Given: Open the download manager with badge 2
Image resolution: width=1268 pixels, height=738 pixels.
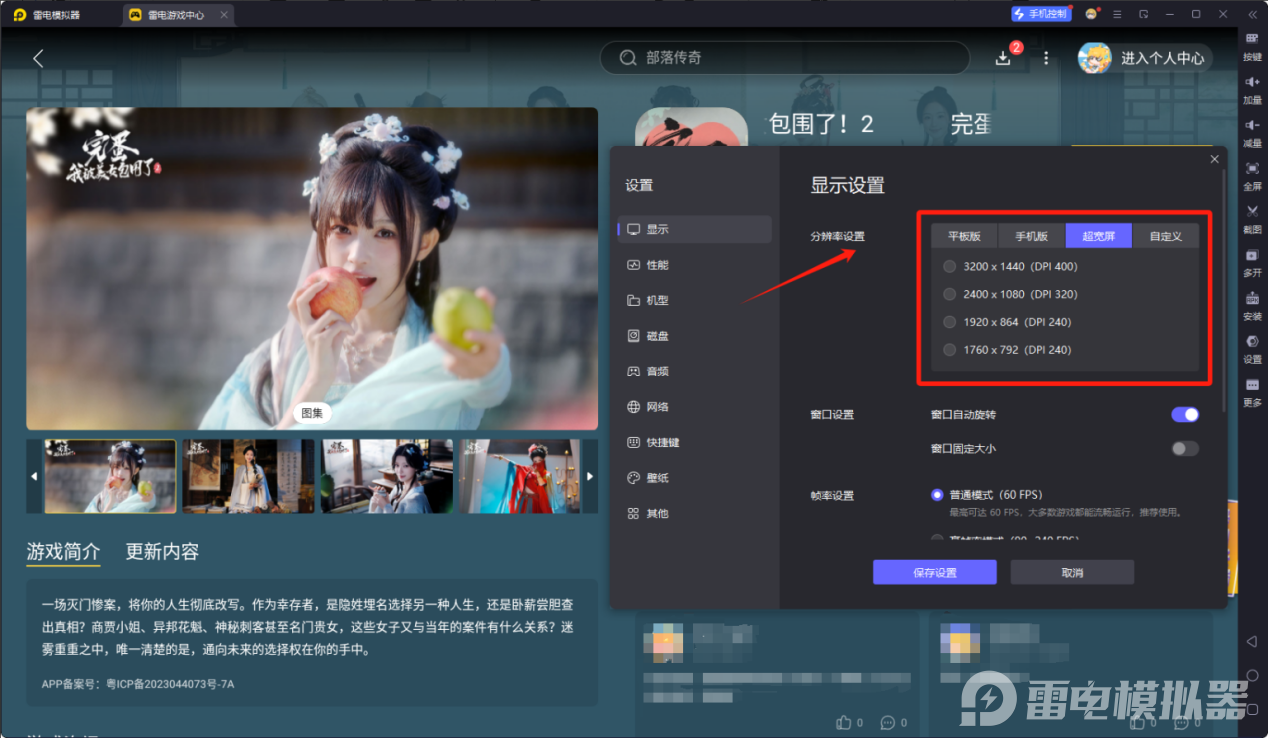Looking at the screenshot, I should pyautogui.click(x=1003, y=58).
